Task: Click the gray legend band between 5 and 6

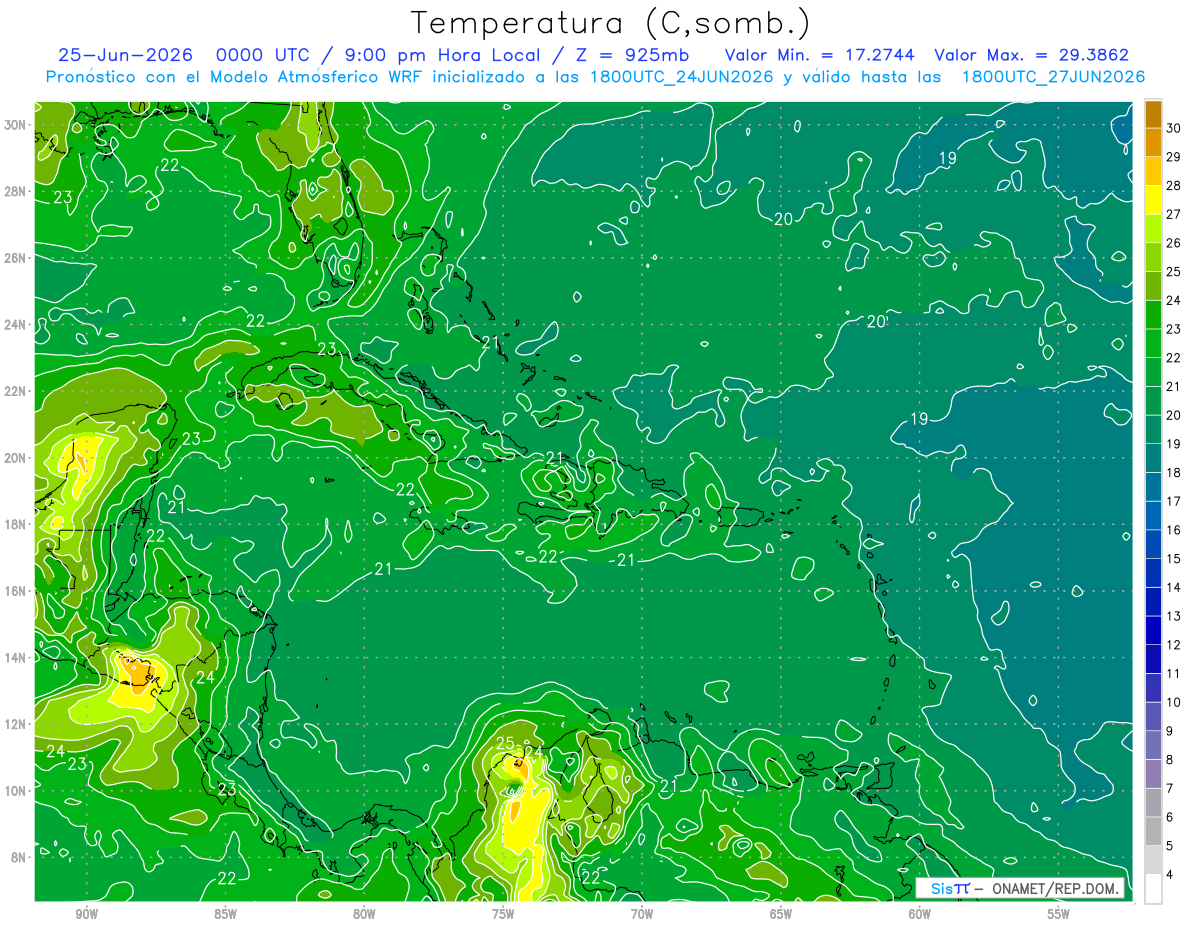Action: point(1153,832)
